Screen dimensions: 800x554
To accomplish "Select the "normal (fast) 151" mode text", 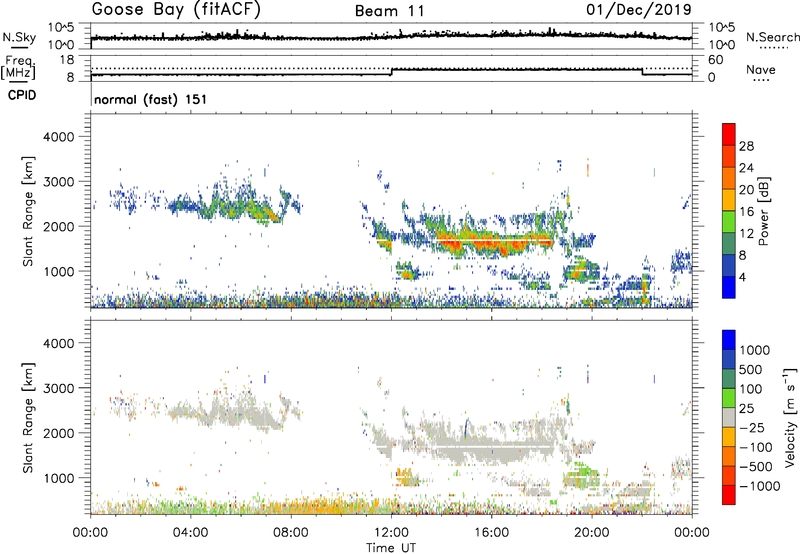I will pyautogui.click(x=151, y=99).
